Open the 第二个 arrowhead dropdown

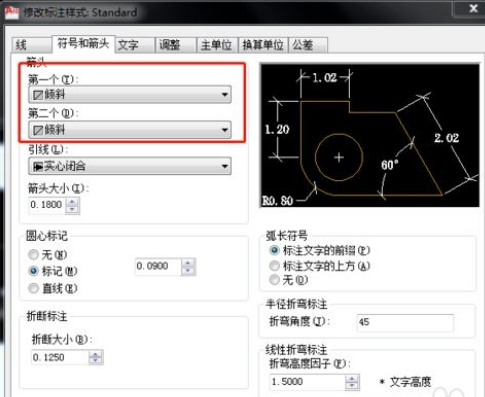tap(130, 130)
